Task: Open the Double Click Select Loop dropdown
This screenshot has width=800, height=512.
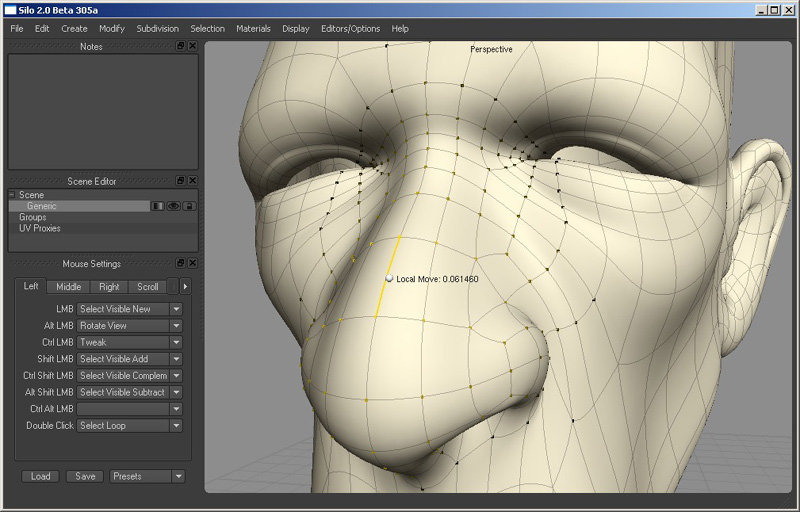Action: pyautogui.click(x=176, y=426)
